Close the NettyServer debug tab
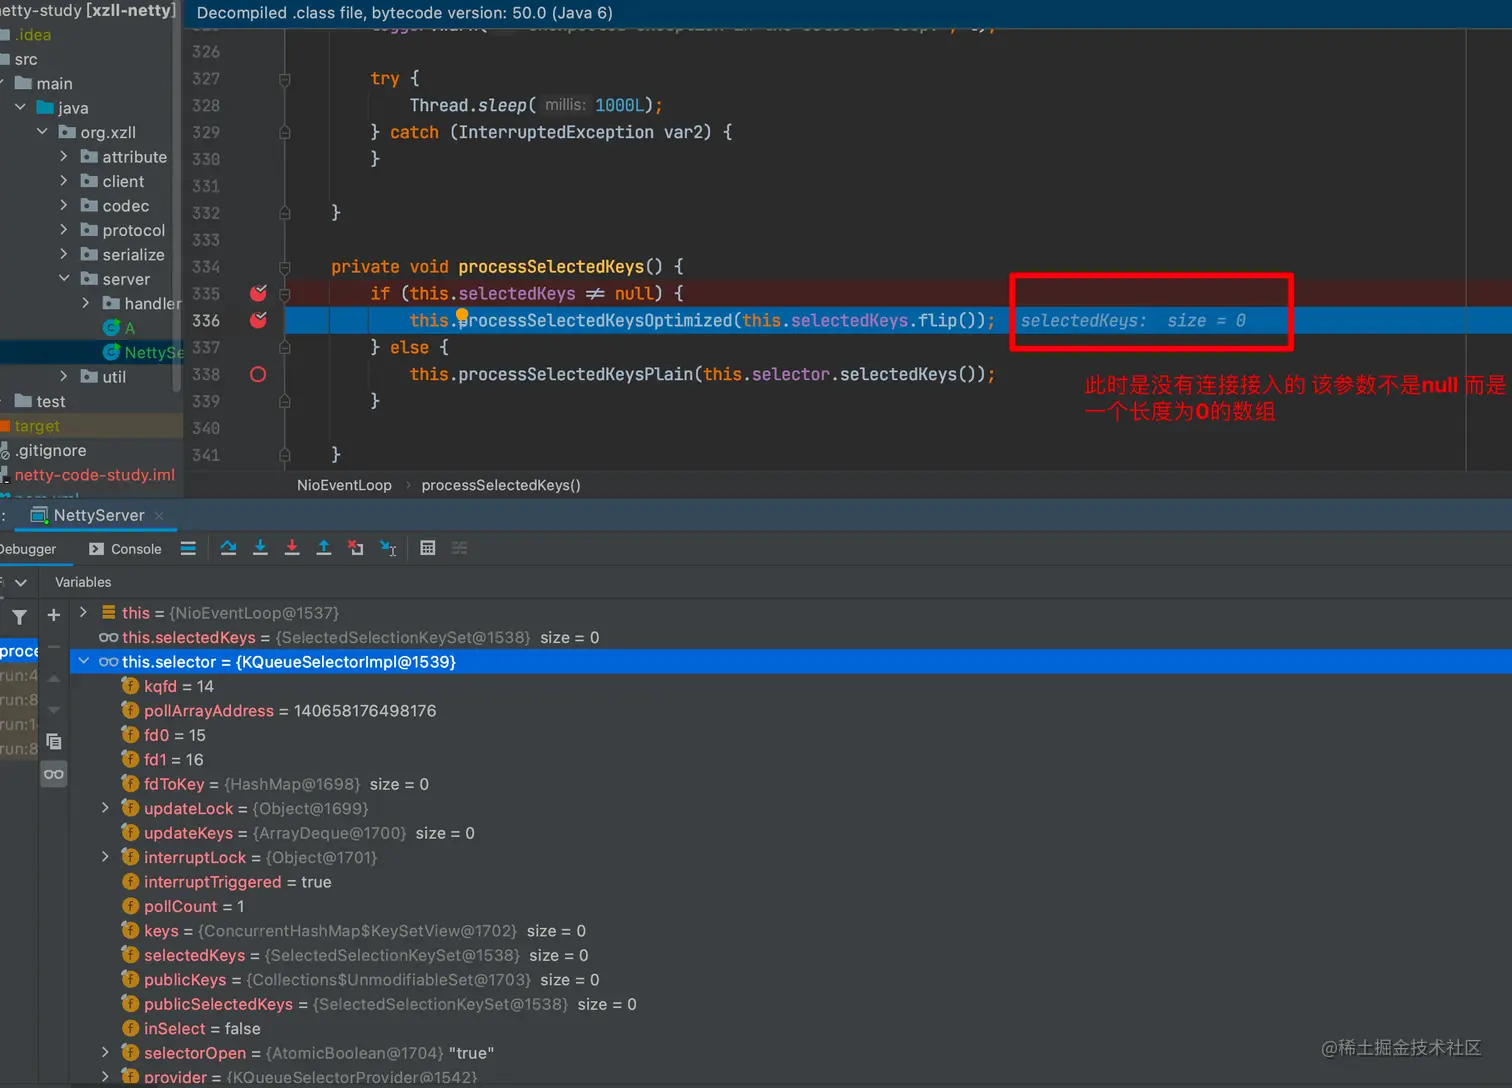The image size is (1512, 1088). pos(159,516)
